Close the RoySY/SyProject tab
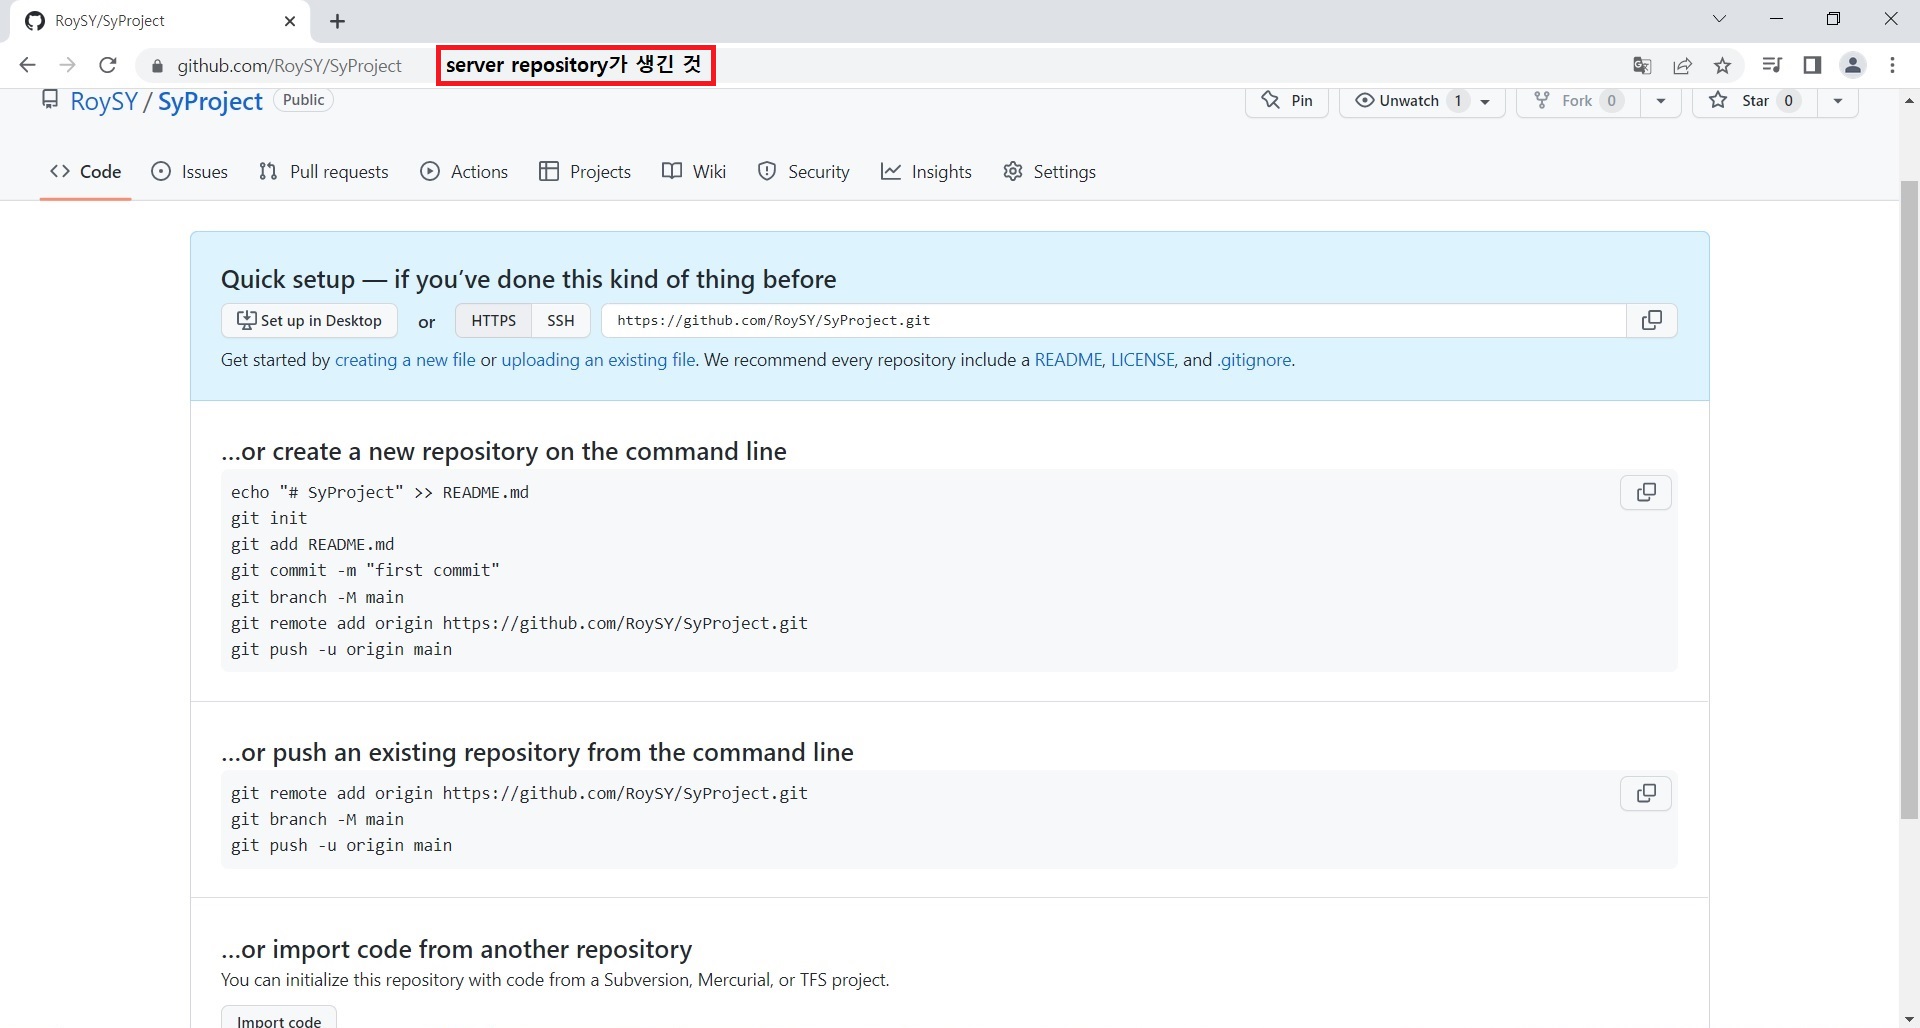The height and width of the screenshot is (1028, 1920). pyautogui.click(x=290, y=21)
